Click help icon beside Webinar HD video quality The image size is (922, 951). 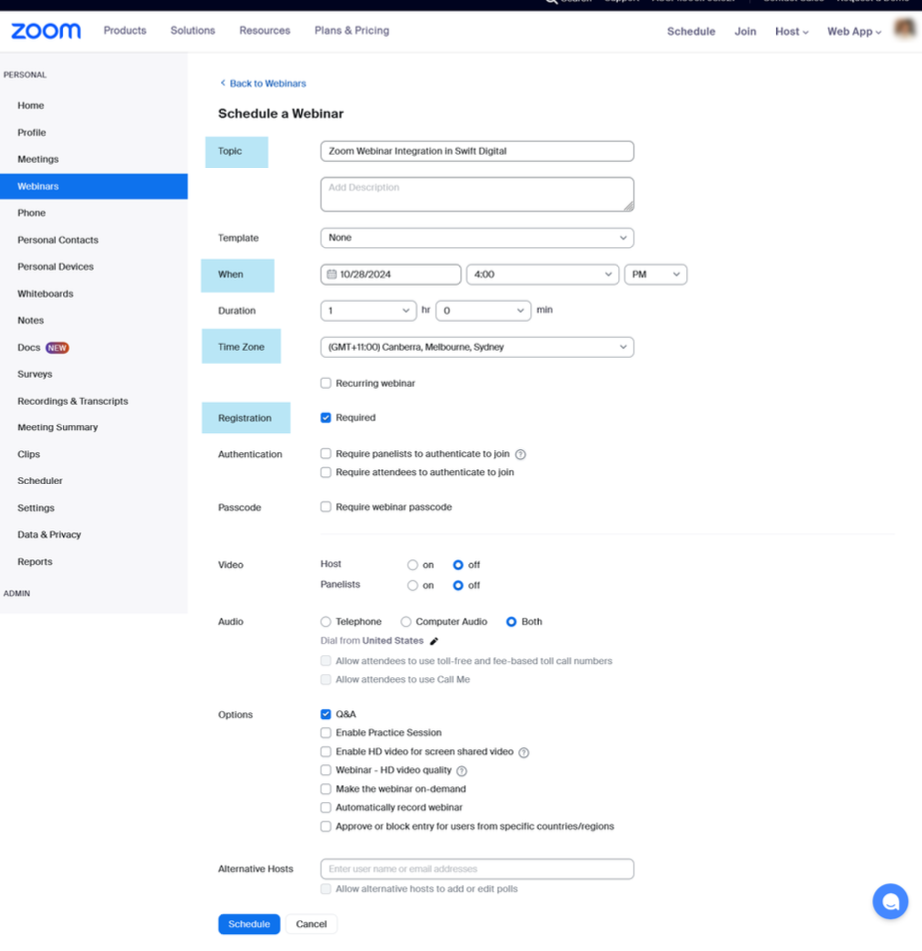[462, 771]
